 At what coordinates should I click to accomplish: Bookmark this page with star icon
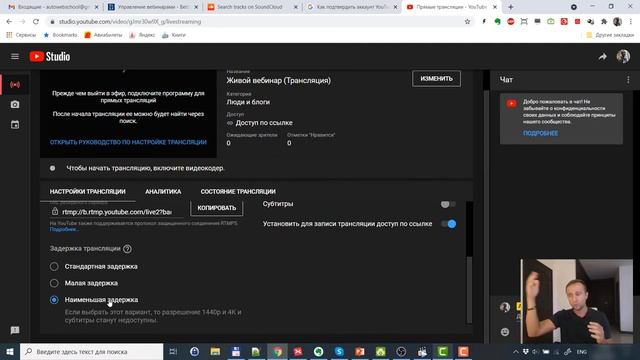[467, 22]
